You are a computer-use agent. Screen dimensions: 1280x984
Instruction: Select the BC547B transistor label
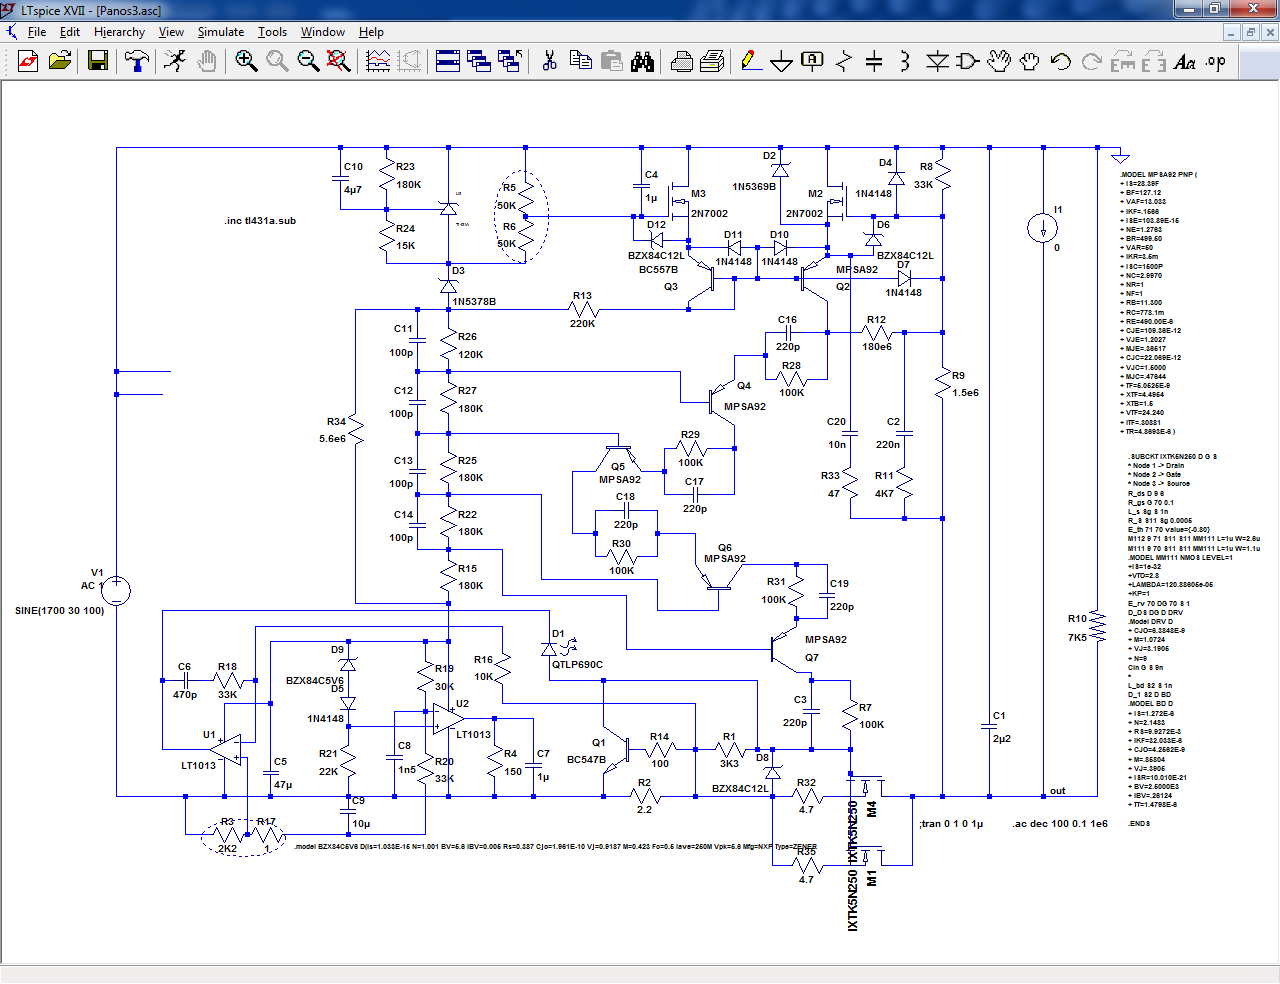coord(586,760)
